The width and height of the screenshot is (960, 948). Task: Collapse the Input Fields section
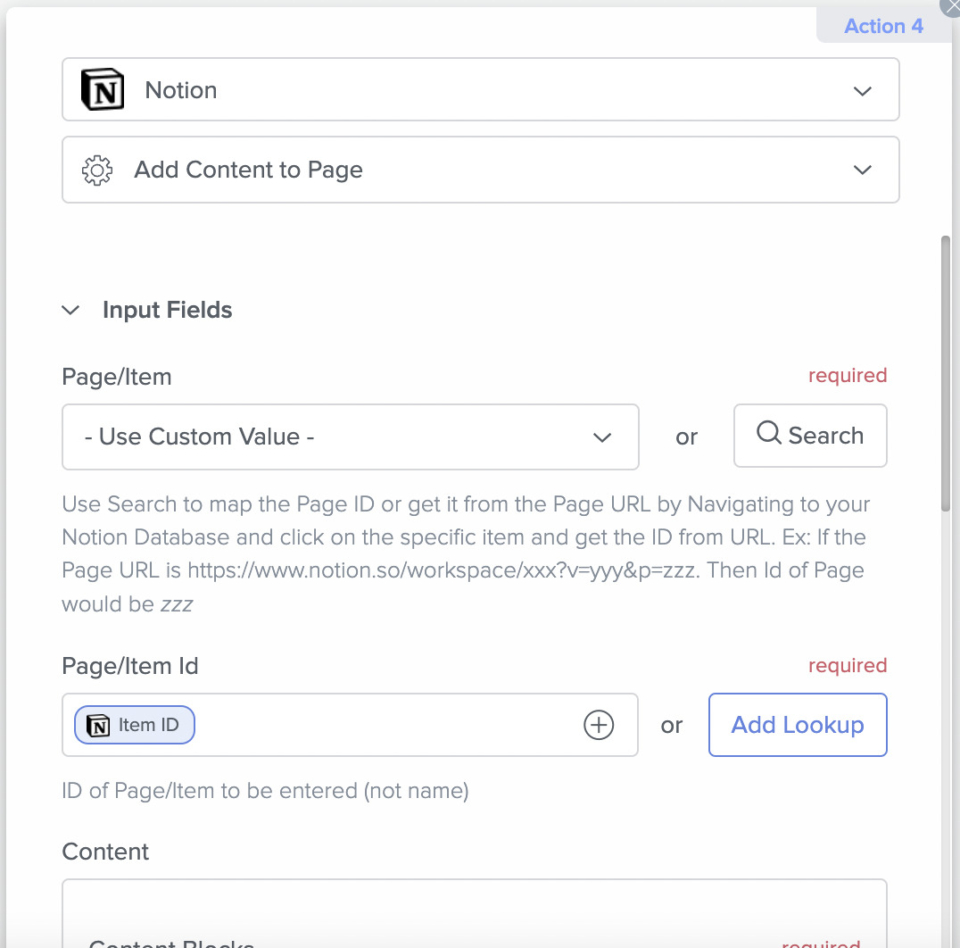coord(71,310)
